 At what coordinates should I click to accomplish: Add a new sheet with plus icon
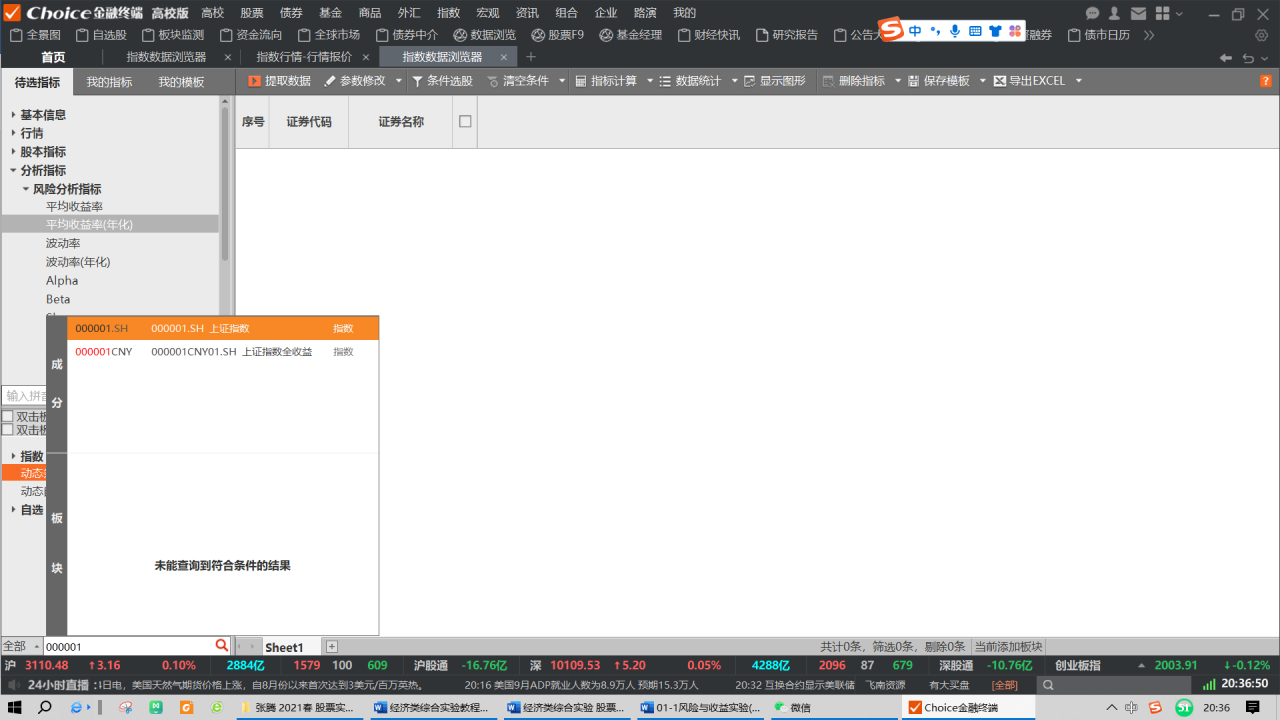click(332, 647)
